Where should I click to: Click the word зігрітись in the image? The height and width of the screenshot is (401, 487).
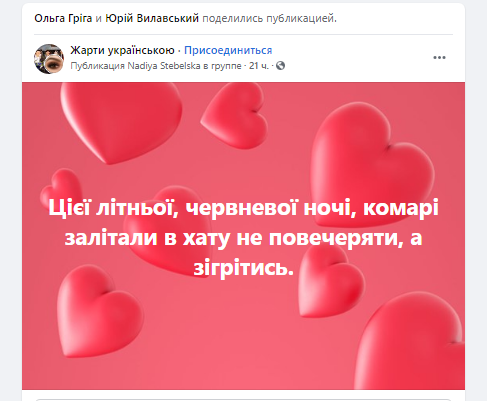[x=243, y=268]
